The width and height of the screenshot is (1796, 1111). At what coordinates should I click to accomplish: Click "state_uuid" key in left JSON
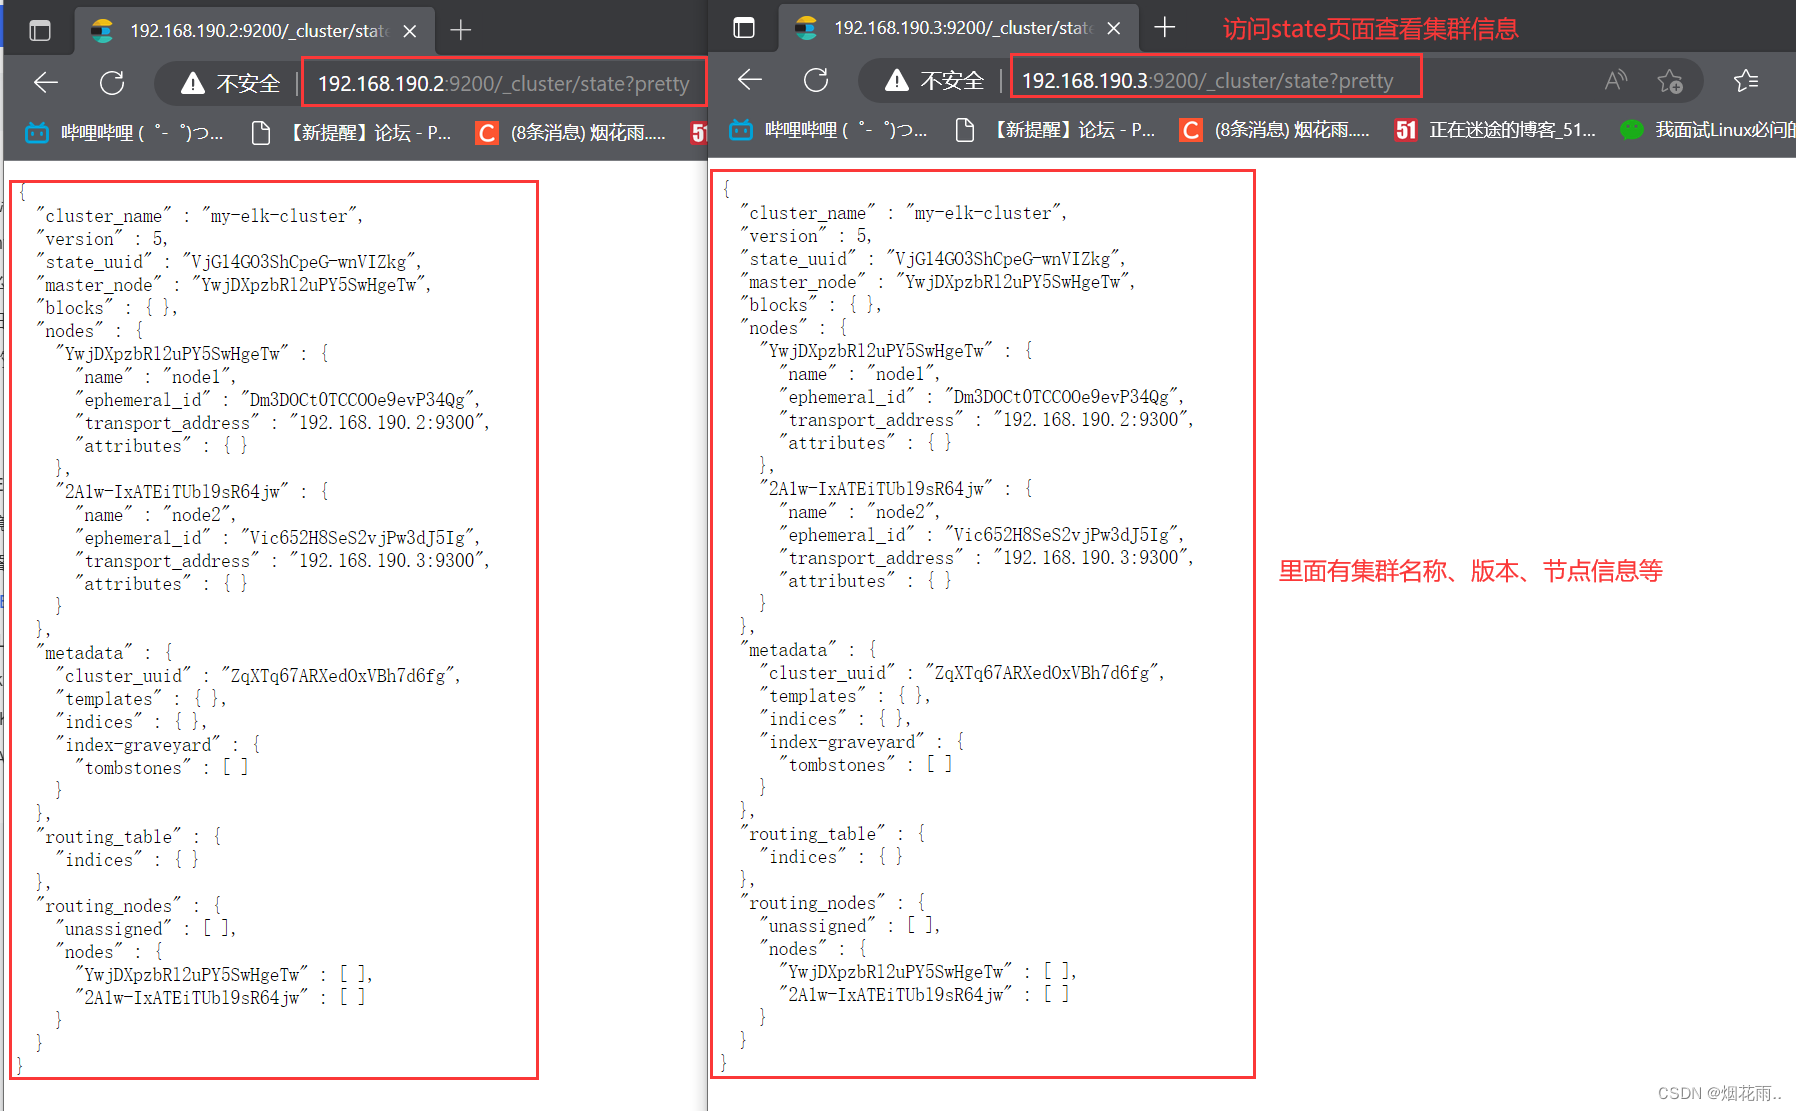95,262
